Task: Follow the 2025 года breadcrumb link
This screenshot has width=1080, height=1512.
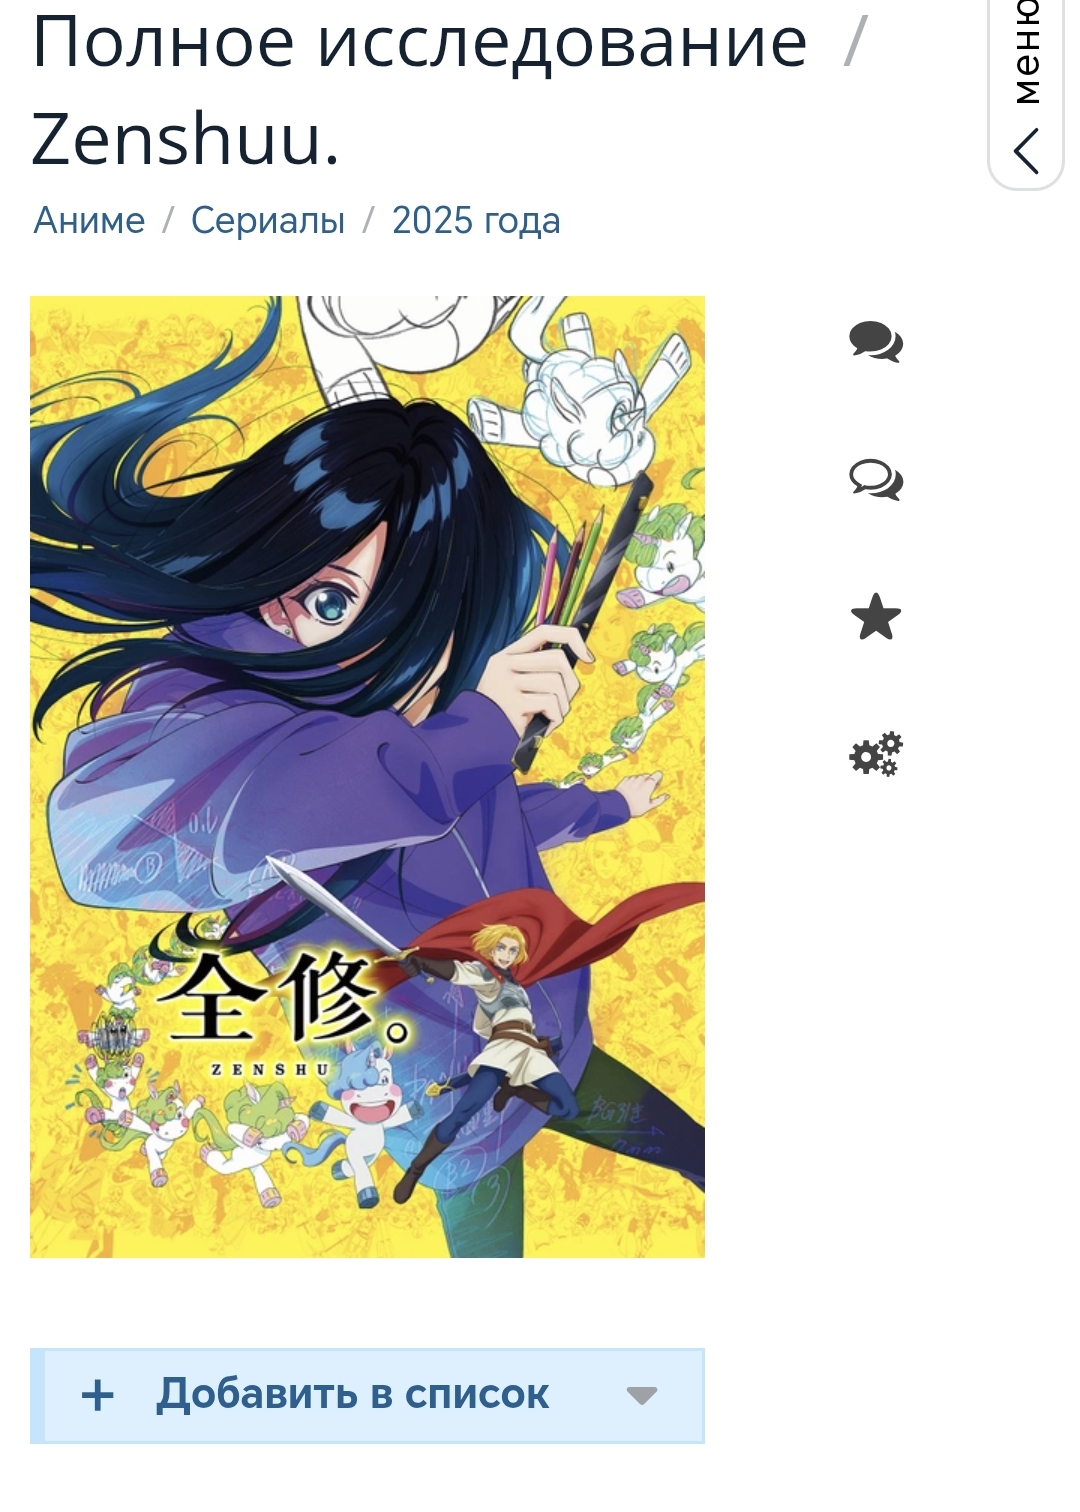Action: tap(476, 220)
